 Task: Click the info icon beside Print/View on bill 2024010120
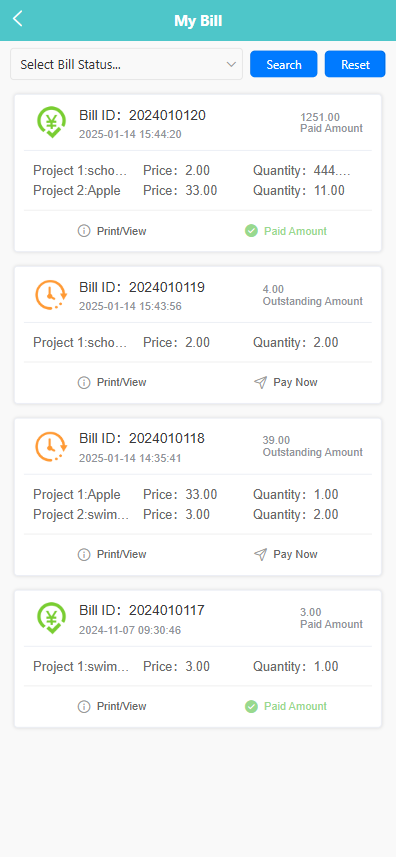click(84, 231)
